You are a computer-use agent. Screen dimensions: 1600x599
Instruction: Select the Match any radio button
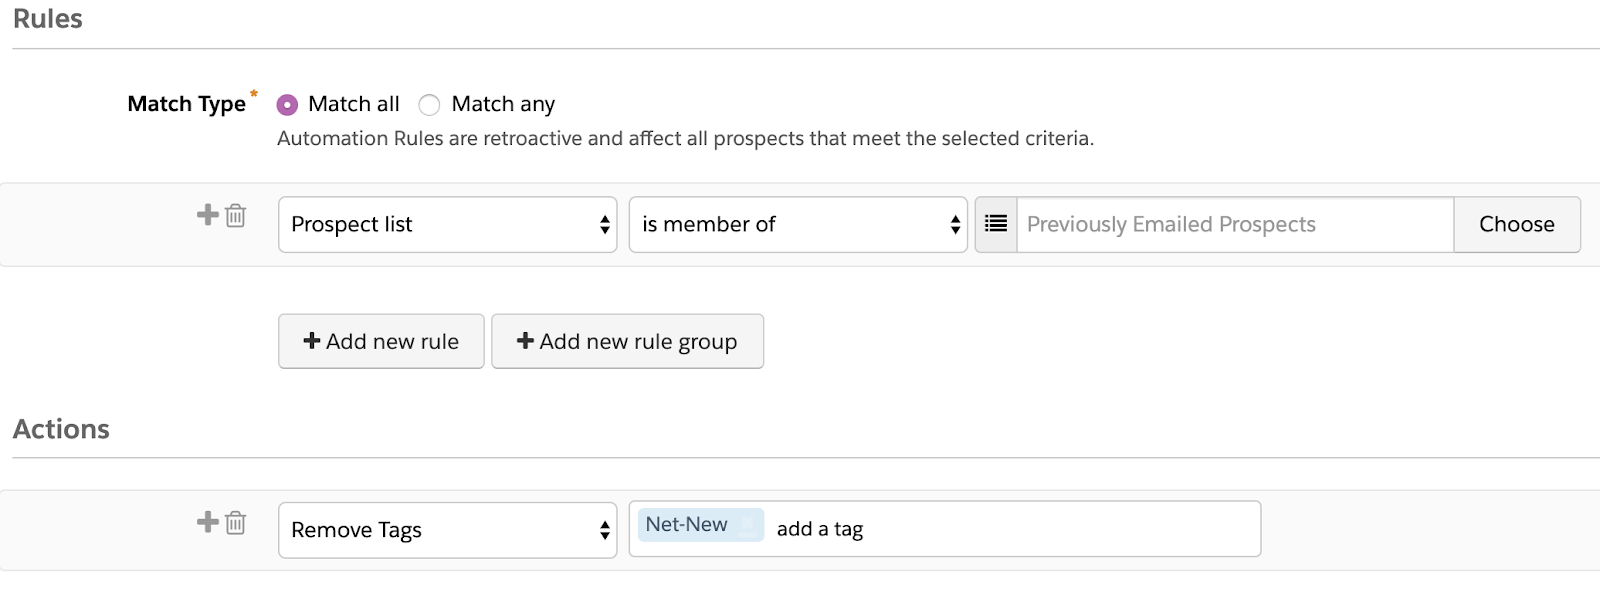tap(429, 105)
